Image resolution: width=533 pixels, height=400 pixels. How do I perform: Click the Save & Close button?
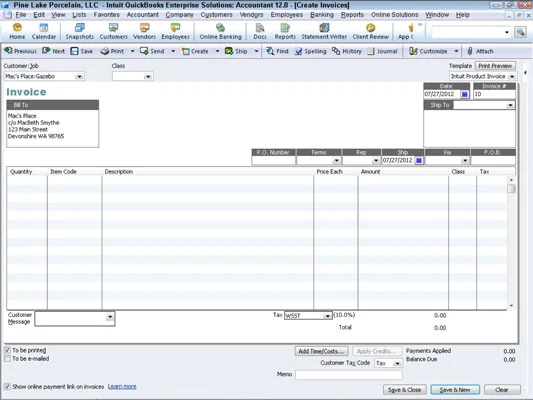[405, 389]
